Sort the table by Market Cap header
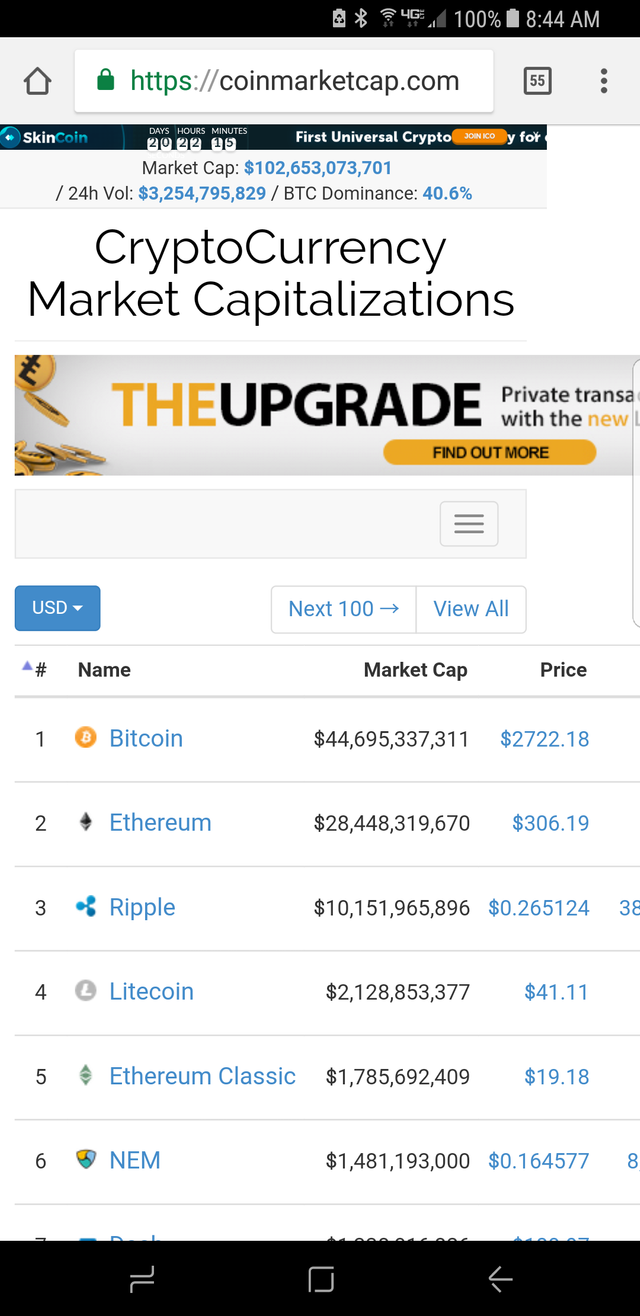 415,670
